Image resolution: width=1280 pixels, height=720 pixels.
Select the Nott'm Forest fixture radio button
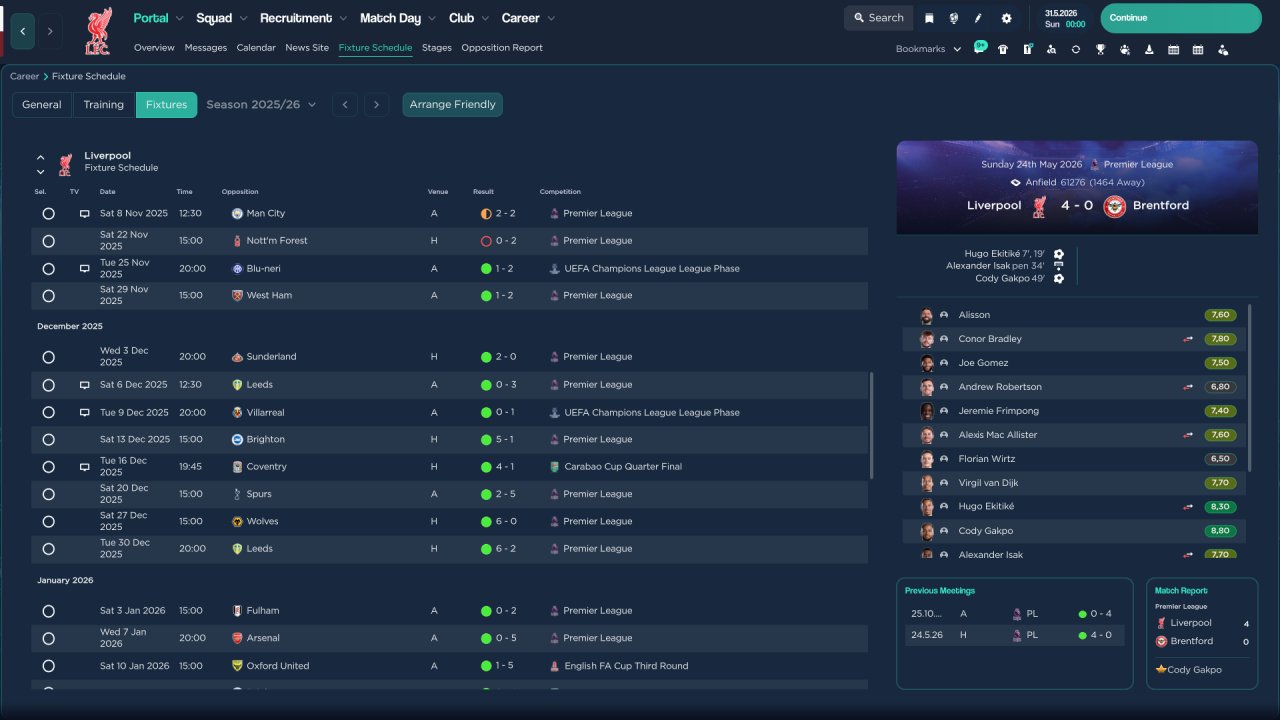coord(48,241)
